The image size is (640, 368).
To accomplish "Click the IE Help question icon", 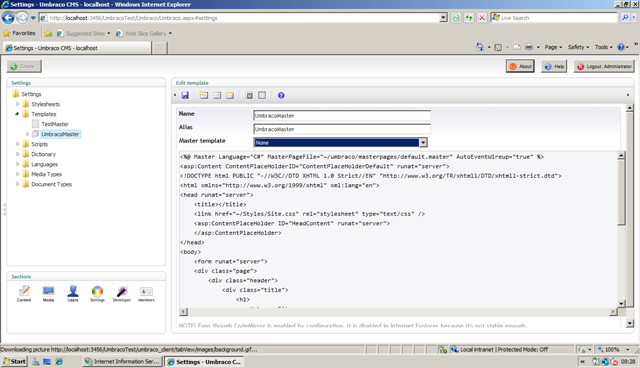I will coord(621,47).
